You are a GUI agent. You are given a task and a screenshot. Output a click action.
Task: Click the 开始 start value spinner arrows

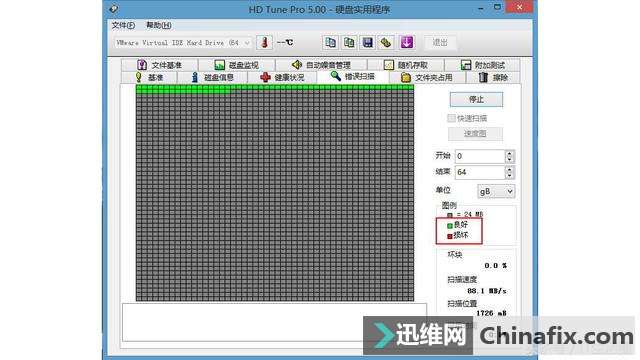pos(509,156)
